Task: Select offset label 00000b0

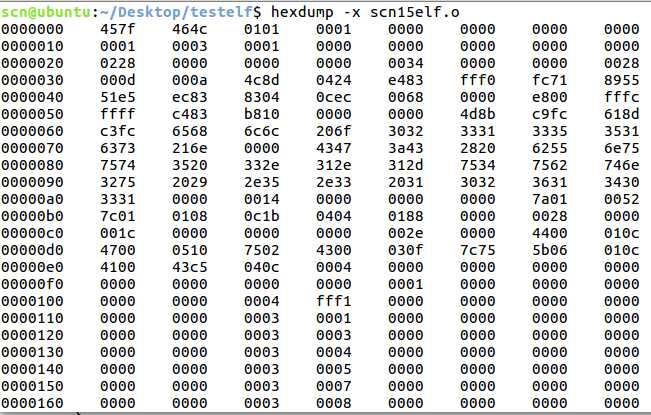Action: 32,216
